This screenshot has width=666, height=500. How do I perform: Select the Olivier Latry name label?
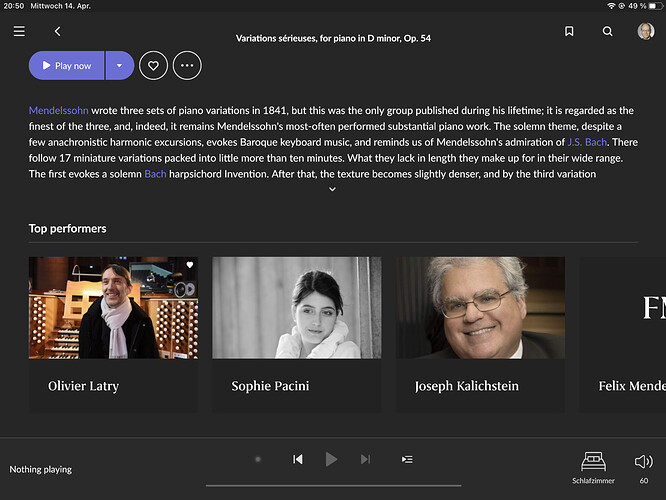click(x=83, y=386)
